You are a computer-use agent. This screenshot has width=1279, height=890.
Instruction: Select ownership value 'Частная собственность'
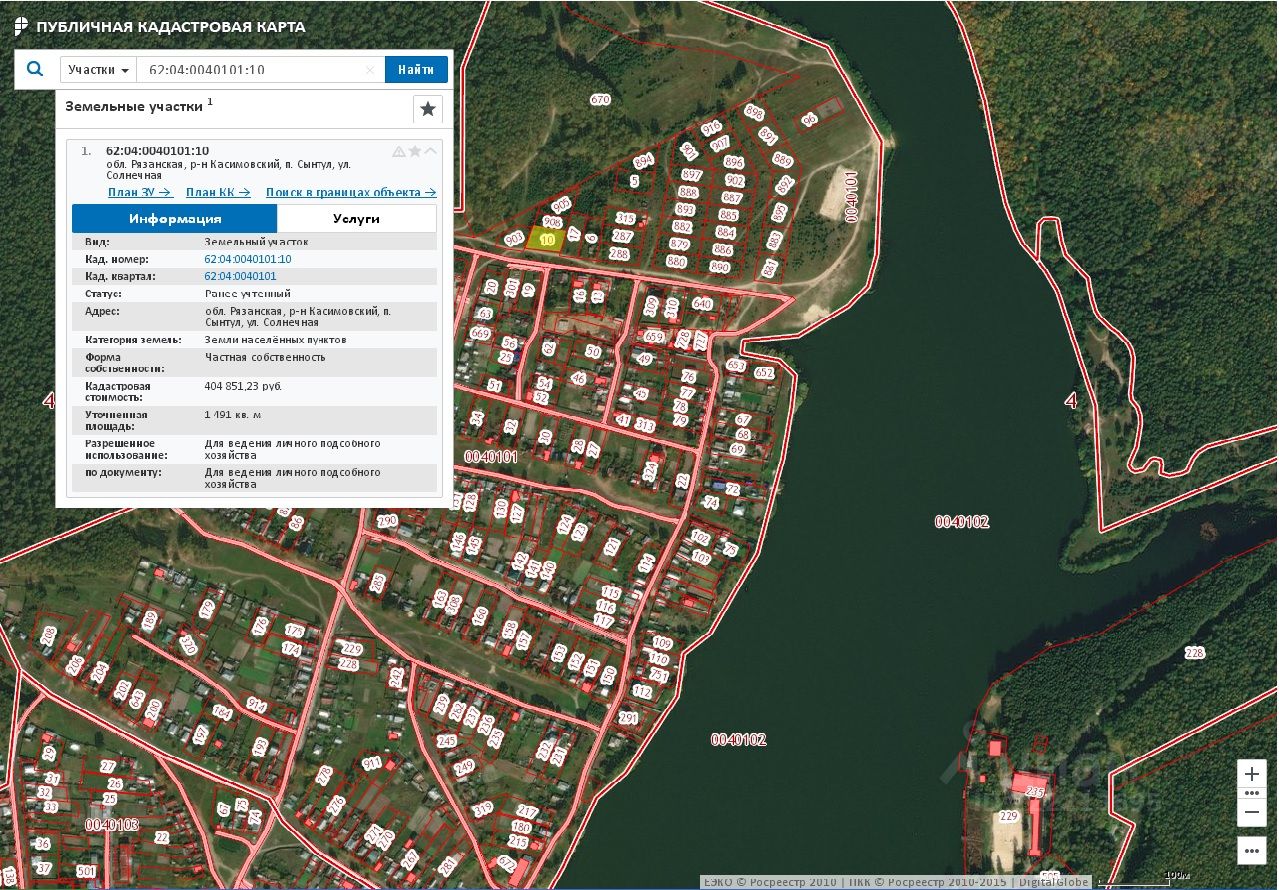265,357
